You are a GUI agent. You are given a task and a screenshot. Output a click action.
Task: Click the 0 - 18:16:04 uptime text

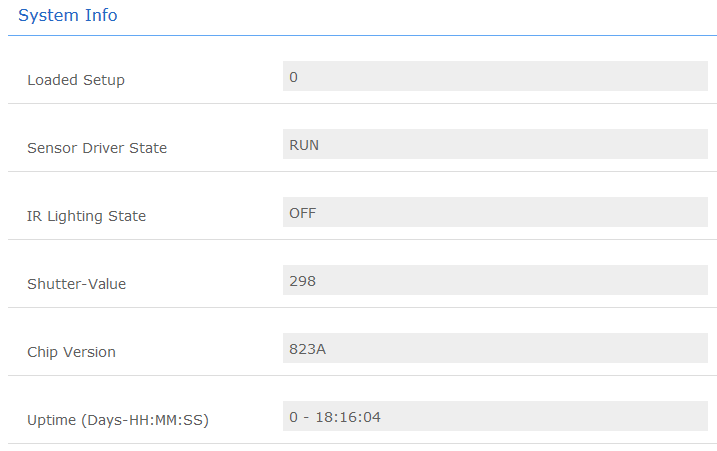[335, 417]
